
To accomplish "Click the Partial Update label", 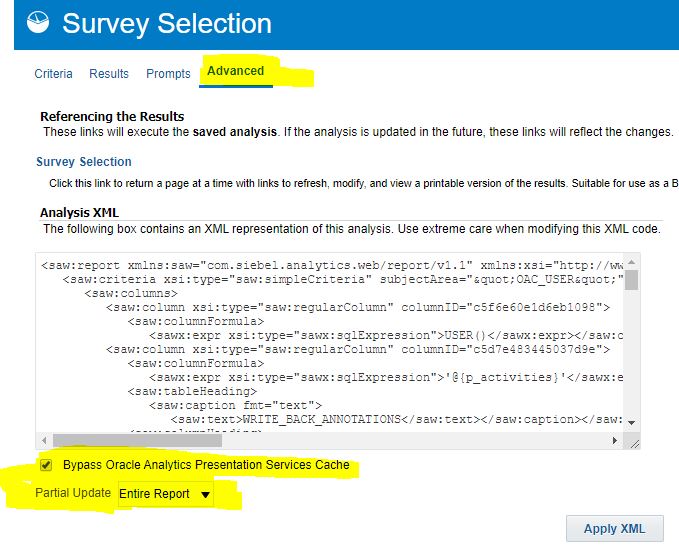I will point(73,494).
